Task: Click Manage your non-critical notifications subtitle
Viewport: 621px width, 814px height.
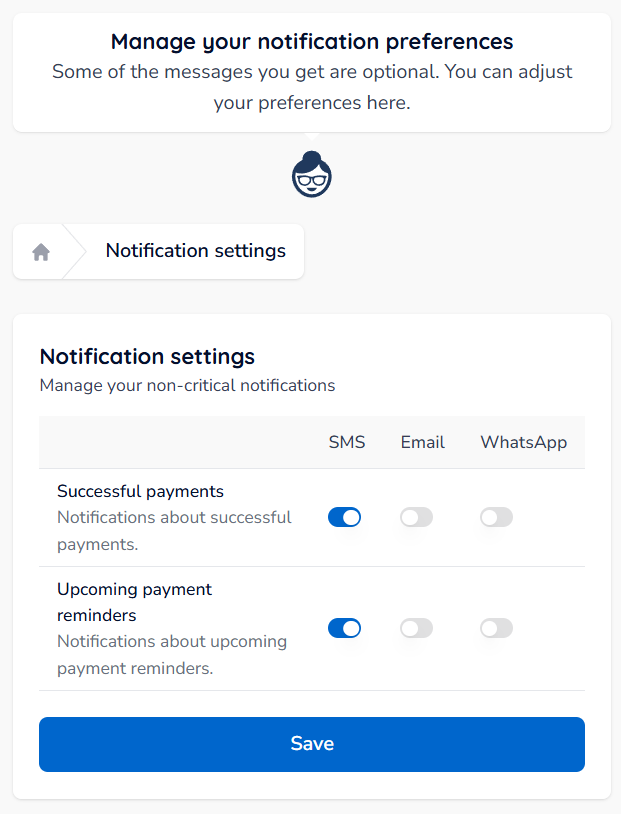Action: 187,386
